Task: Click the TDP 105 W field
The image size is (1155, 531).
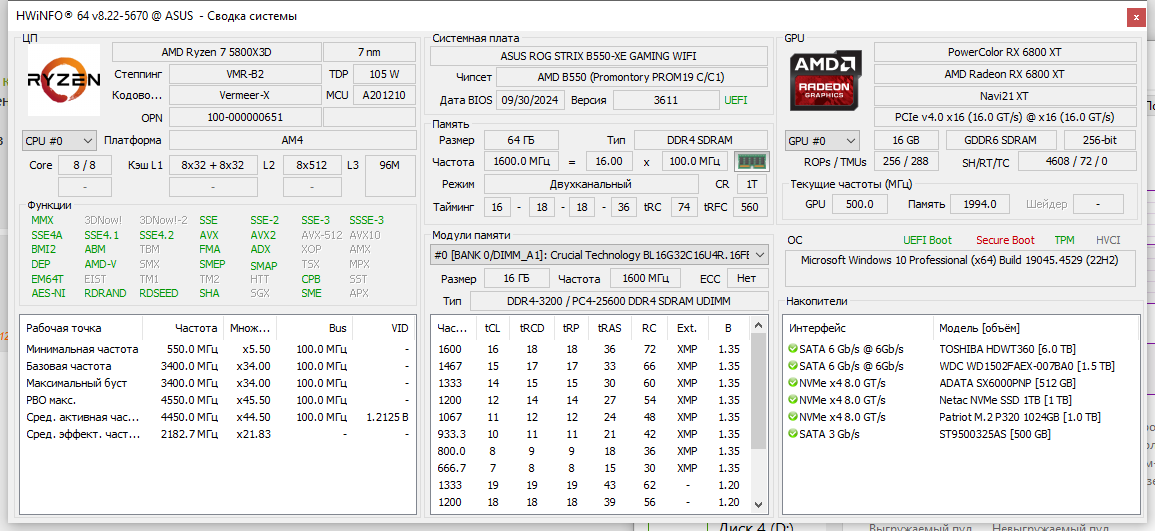Action: [x=384, y=74]
